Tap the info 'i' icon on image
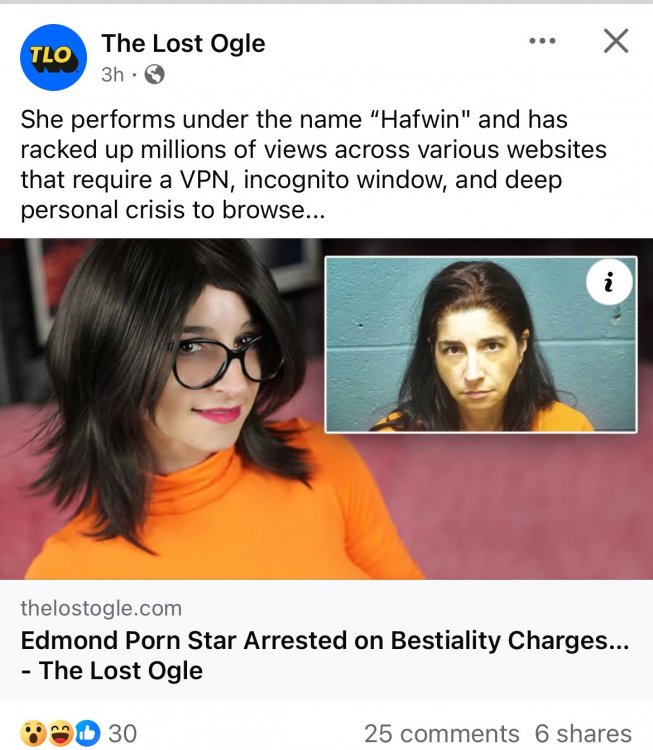The width and height of the screenshot is (653, 750). point(609,282)
